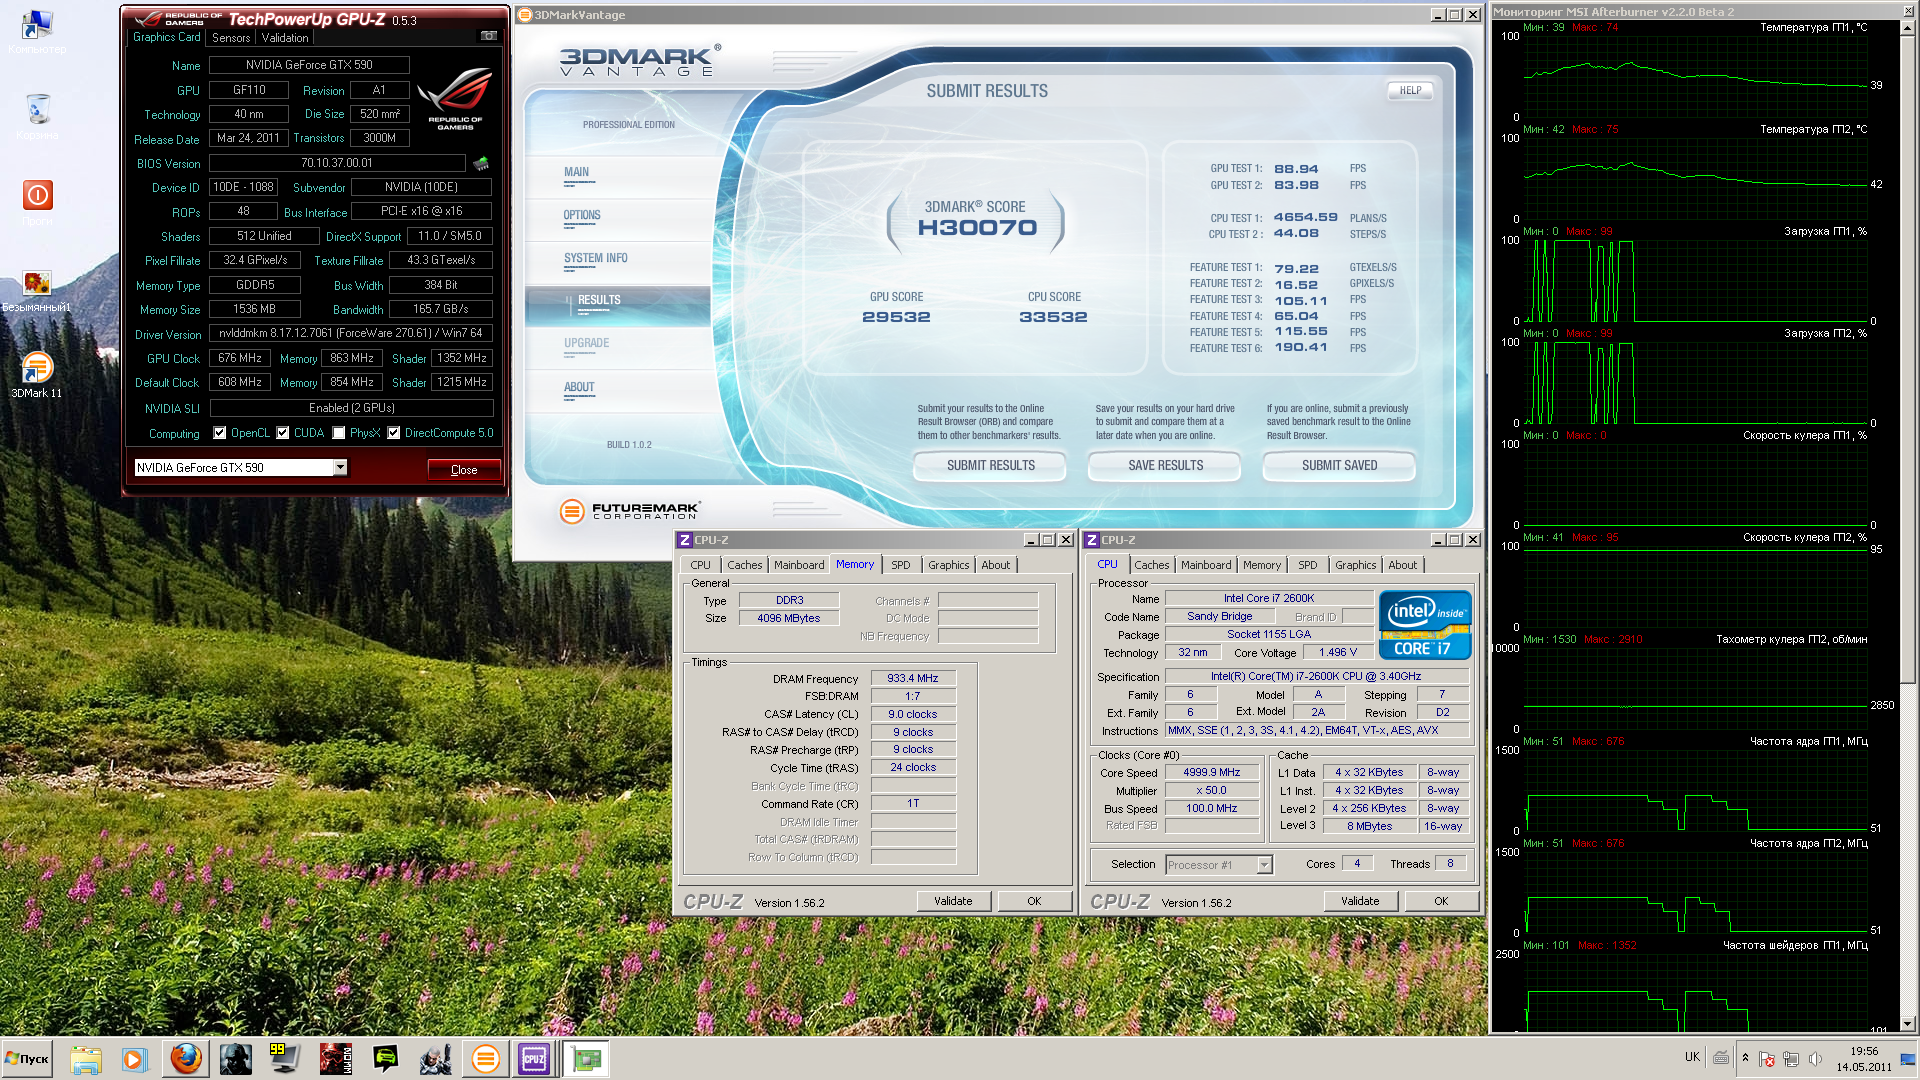Click the GPU-Z screenshot camera icon

488,36
